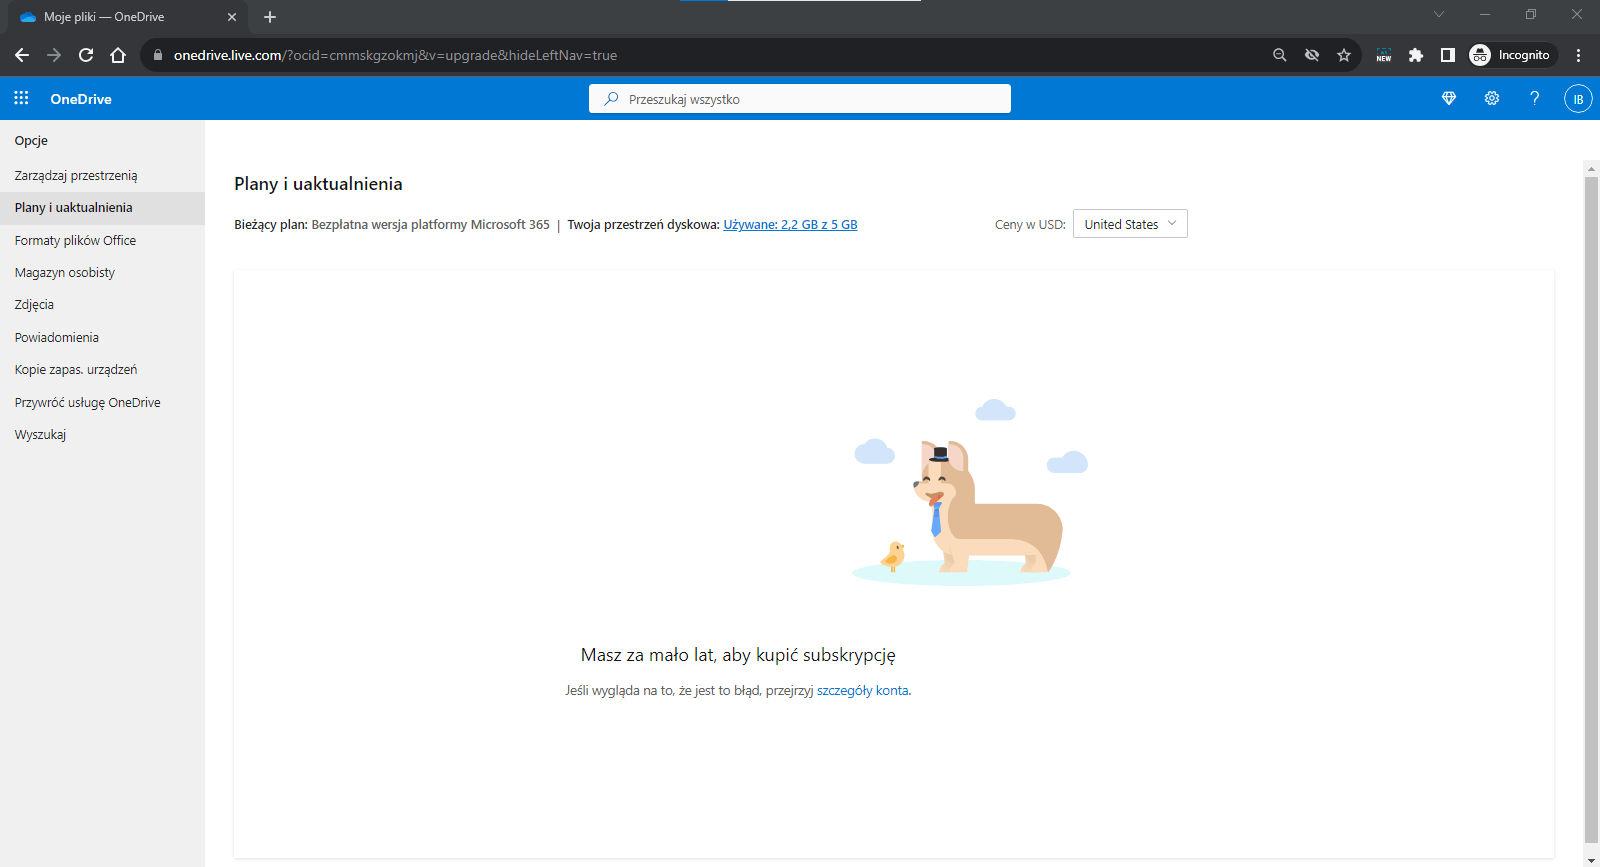Image resolution: width=1600 pixels, height=867 pixels.
Task: Click the premium diamond icon in header
Action: click(x=1449, y=98)
